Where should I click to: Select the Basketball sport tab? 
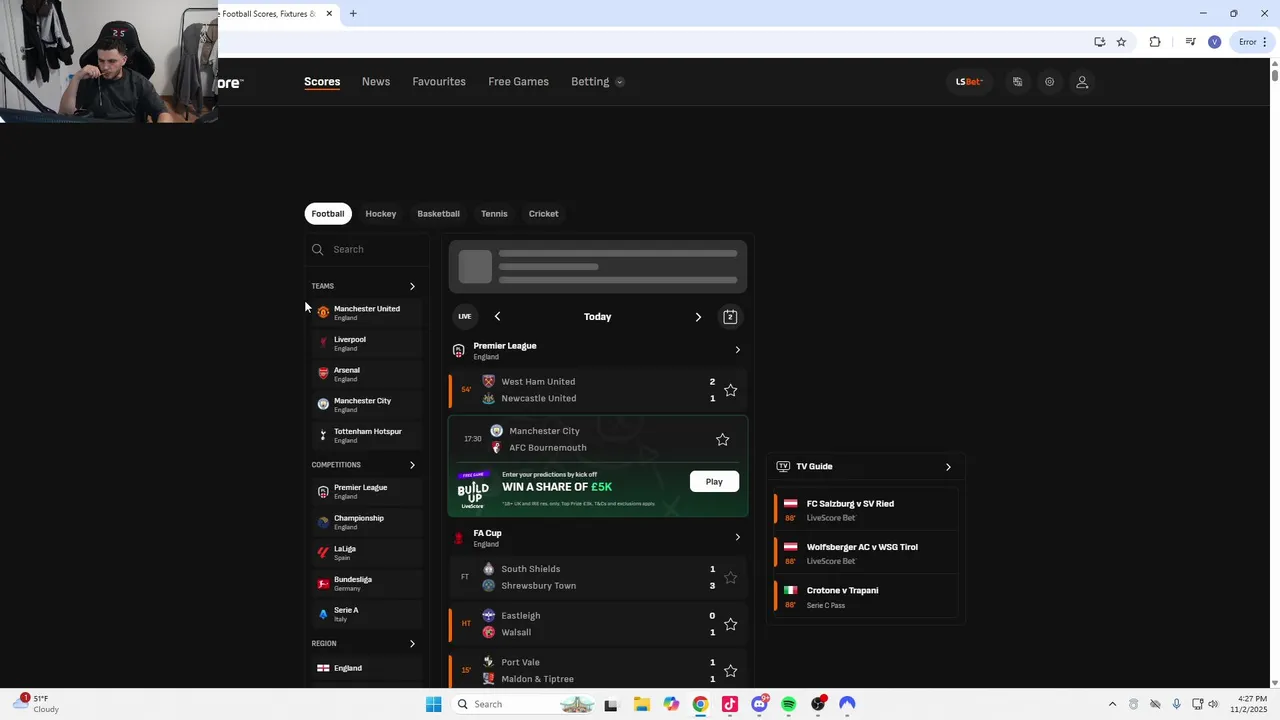pos(438,213)
